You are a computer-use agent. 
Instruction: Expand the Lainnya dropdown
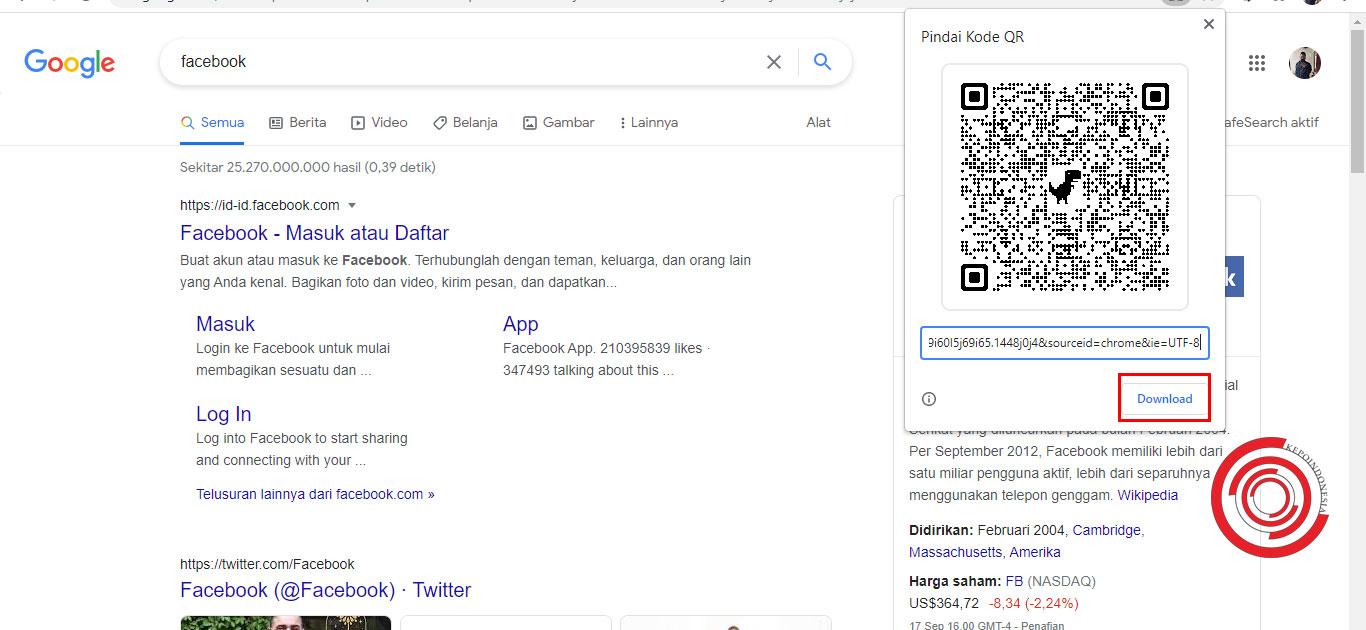pos(648,122)
